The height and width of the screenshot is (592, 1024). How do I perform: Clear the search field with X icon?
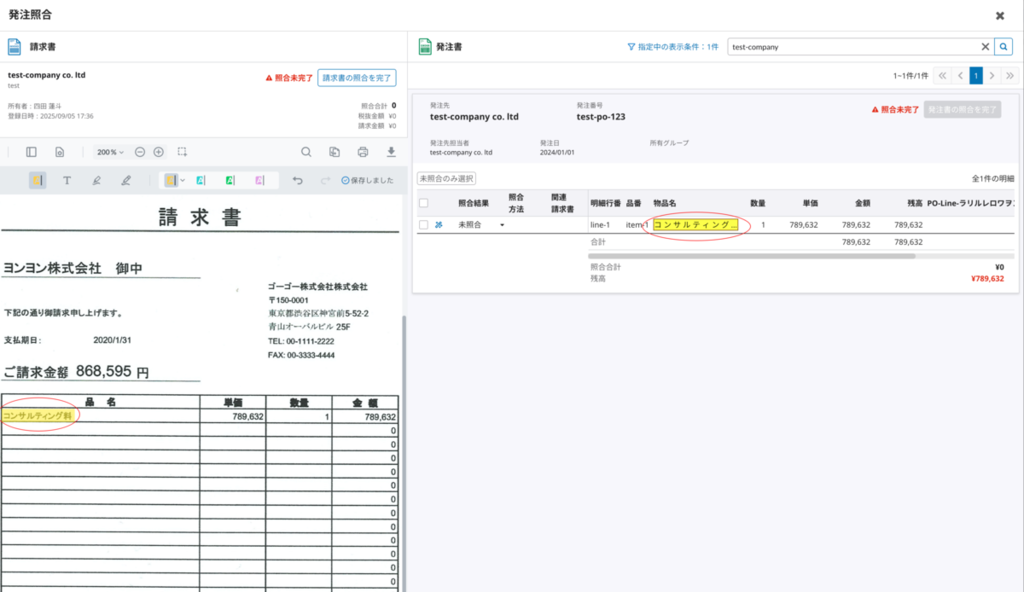985,46
